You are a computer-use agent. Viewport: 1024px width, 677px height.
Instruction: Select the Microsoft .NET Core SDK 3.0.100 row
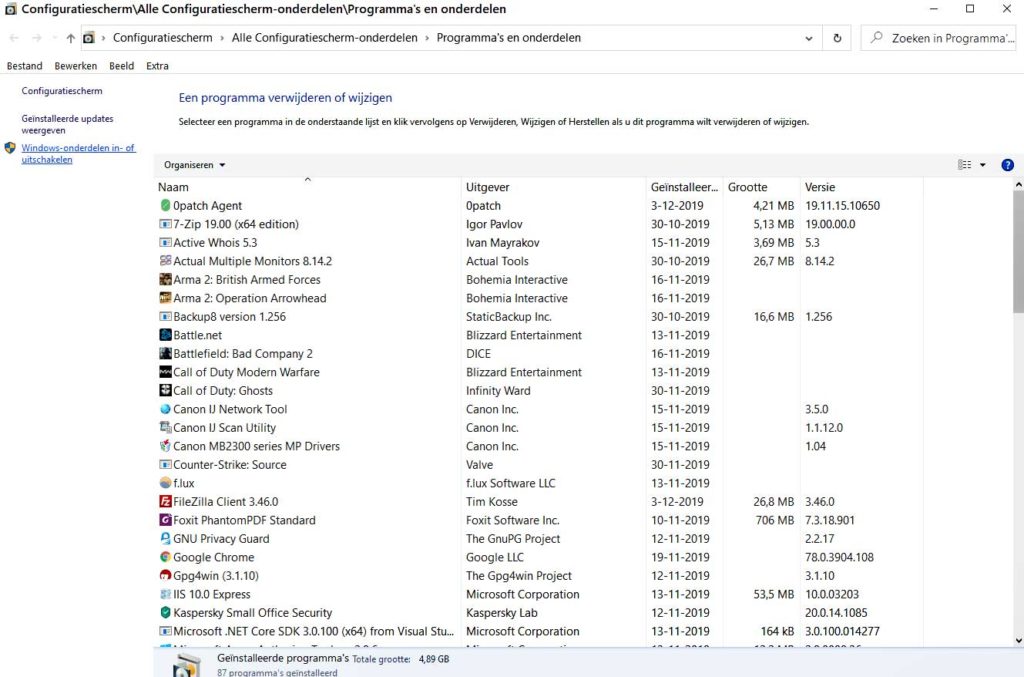coord(539,631)
